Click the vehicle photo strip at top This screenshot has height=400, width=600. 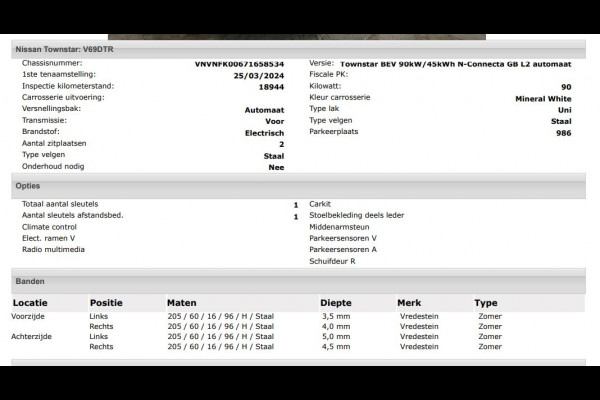tap(300, 36)
